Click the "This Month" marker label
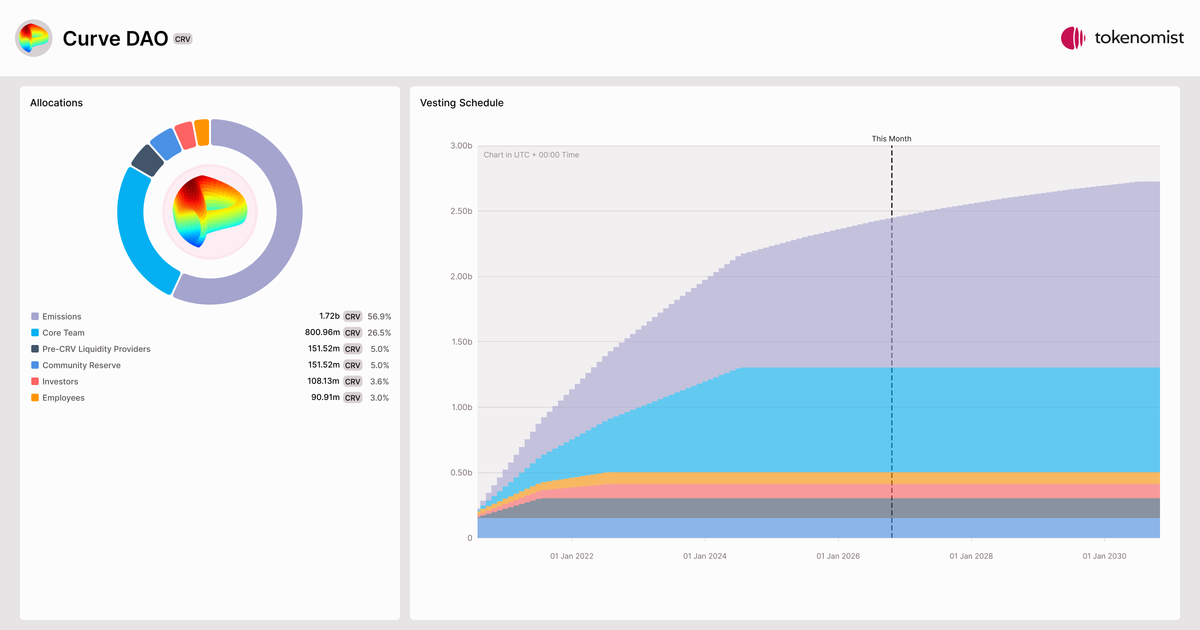The height and width of the screenshot is (630, 1200). [891, 139]
